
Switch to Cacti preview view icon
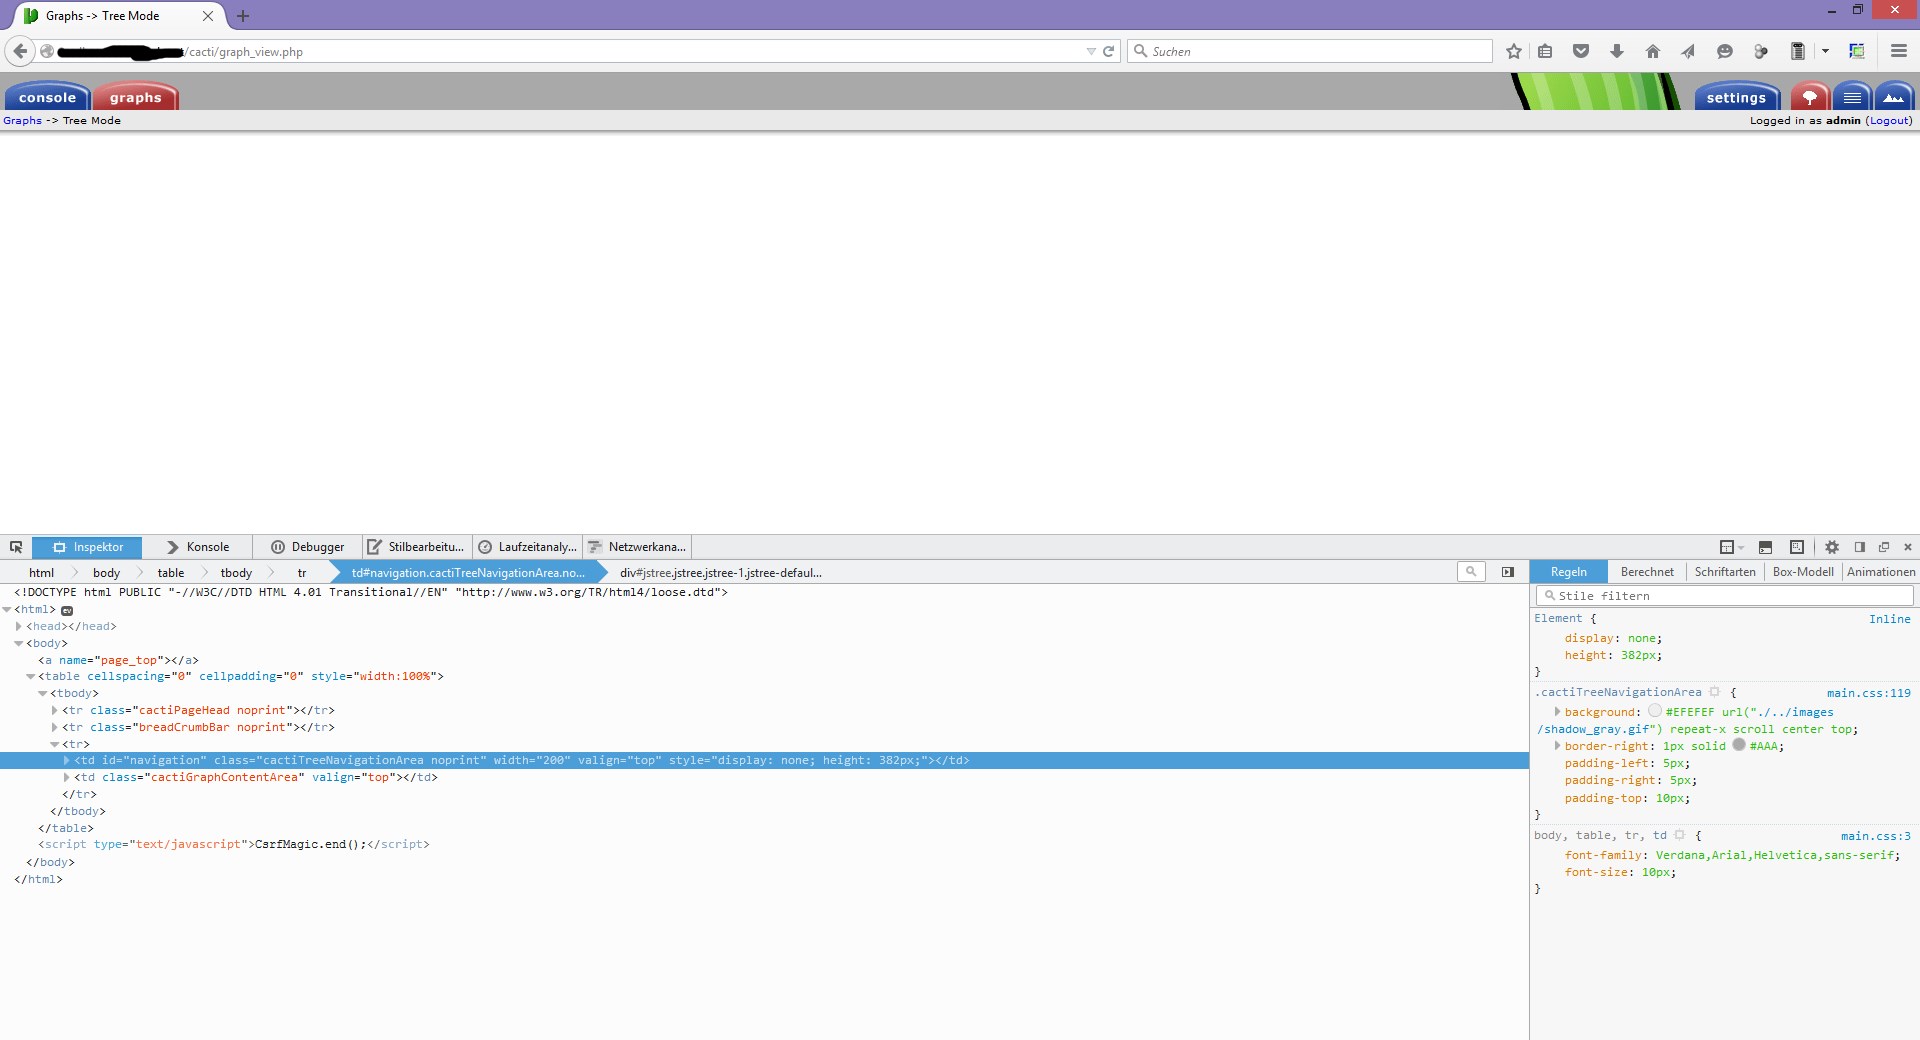click(x=1894, y=97)
